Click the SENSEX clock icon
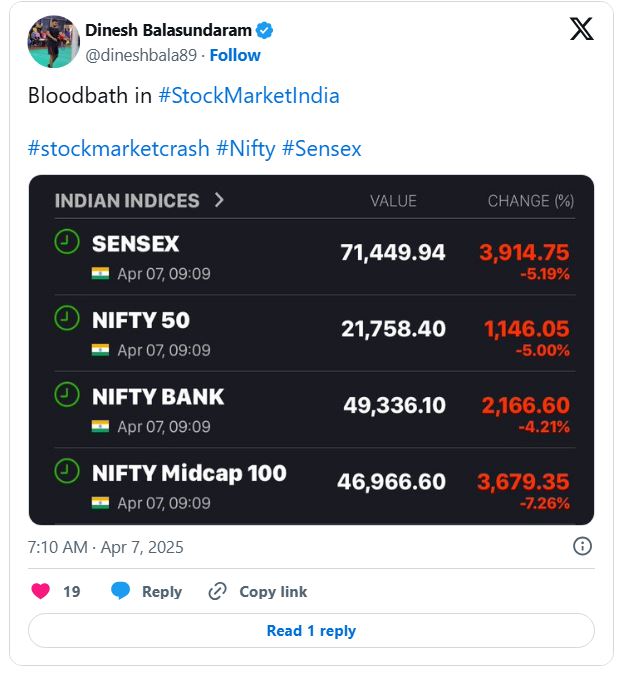 click(67, 242)
